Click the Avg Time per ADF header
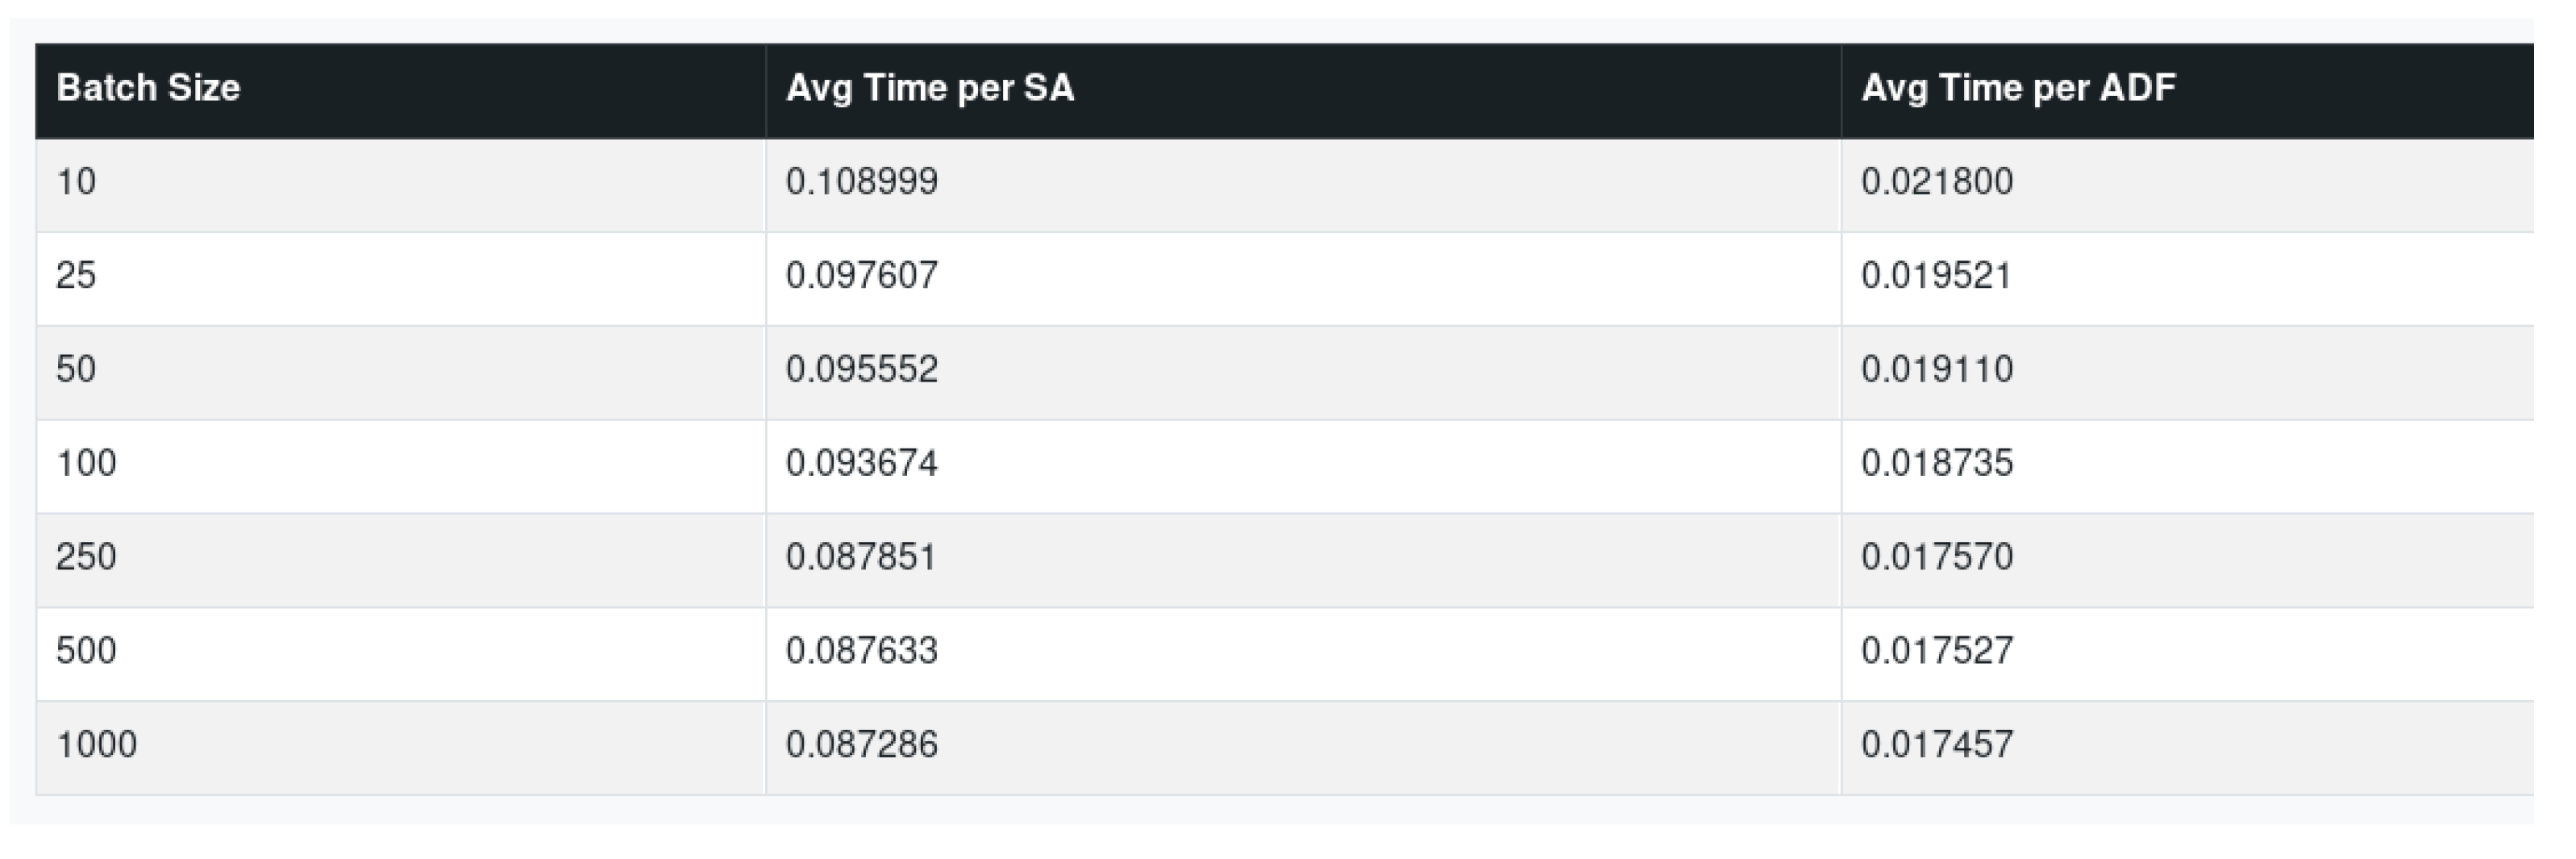Image resolution: width=2576 pixels, height=859 pixels. (x=2018, y=88)
